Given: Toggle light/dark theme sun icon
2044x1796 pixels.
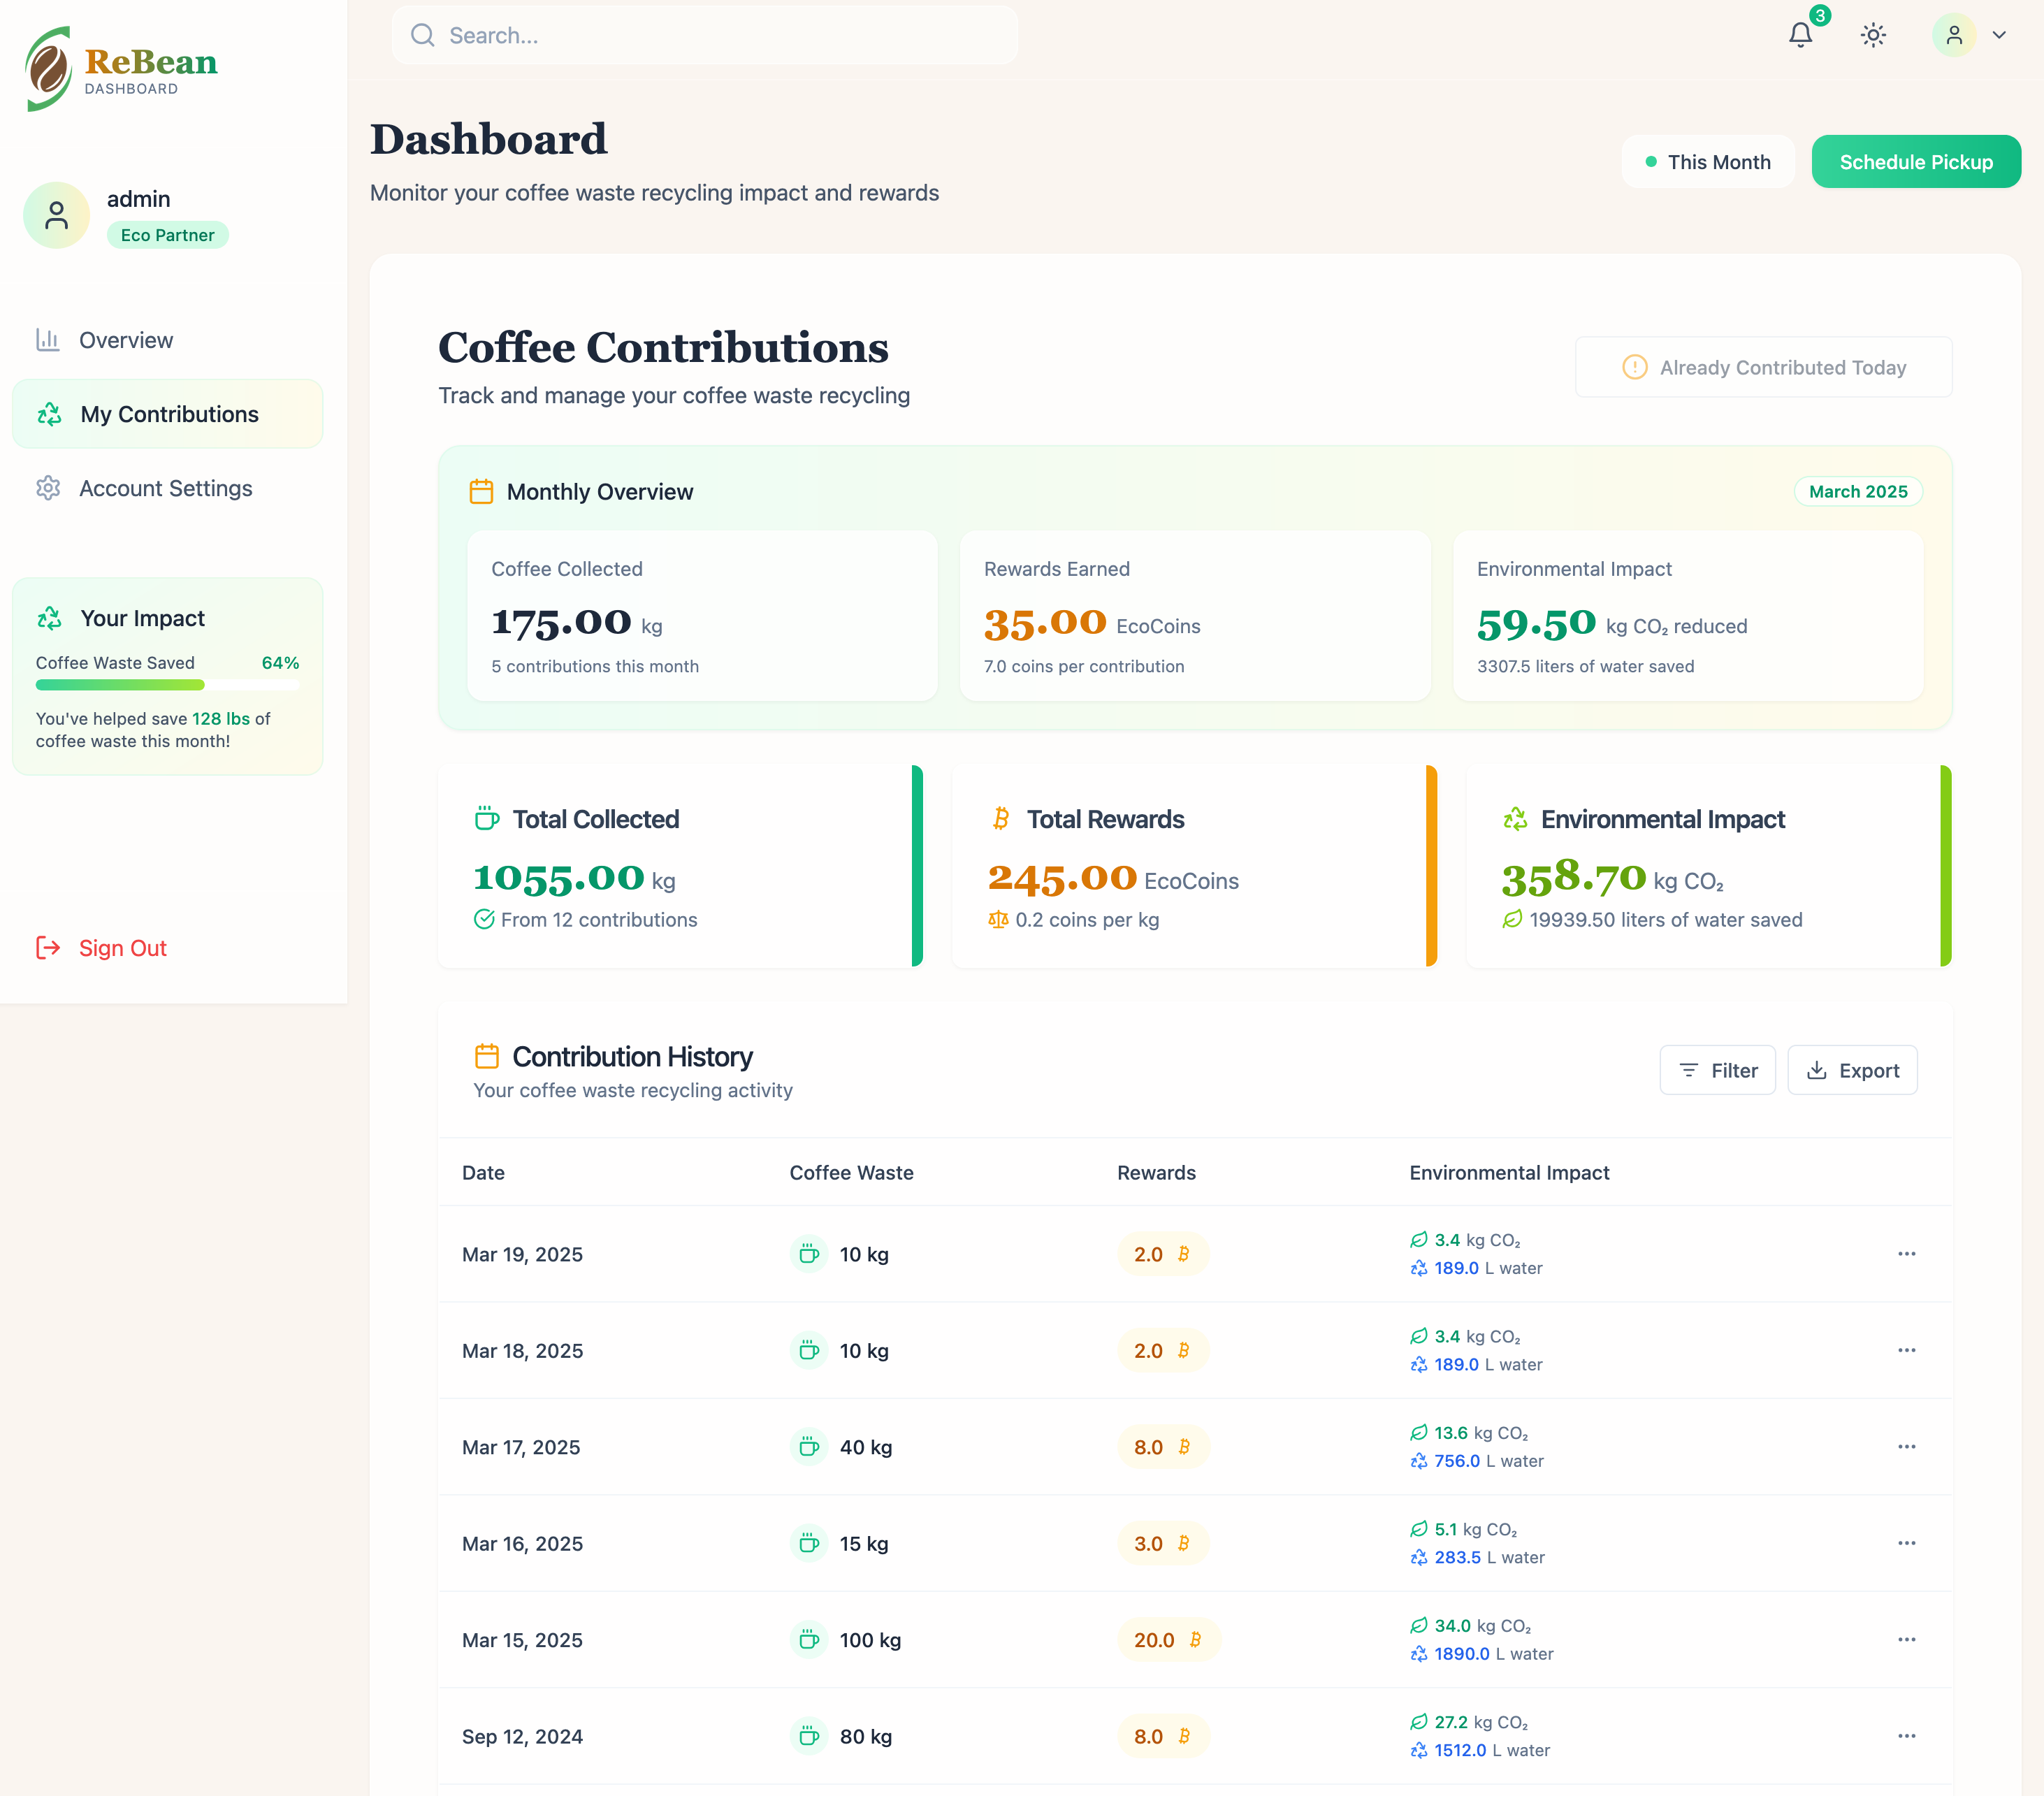Looking at the screenshot, I should (x=1873, y=36).
